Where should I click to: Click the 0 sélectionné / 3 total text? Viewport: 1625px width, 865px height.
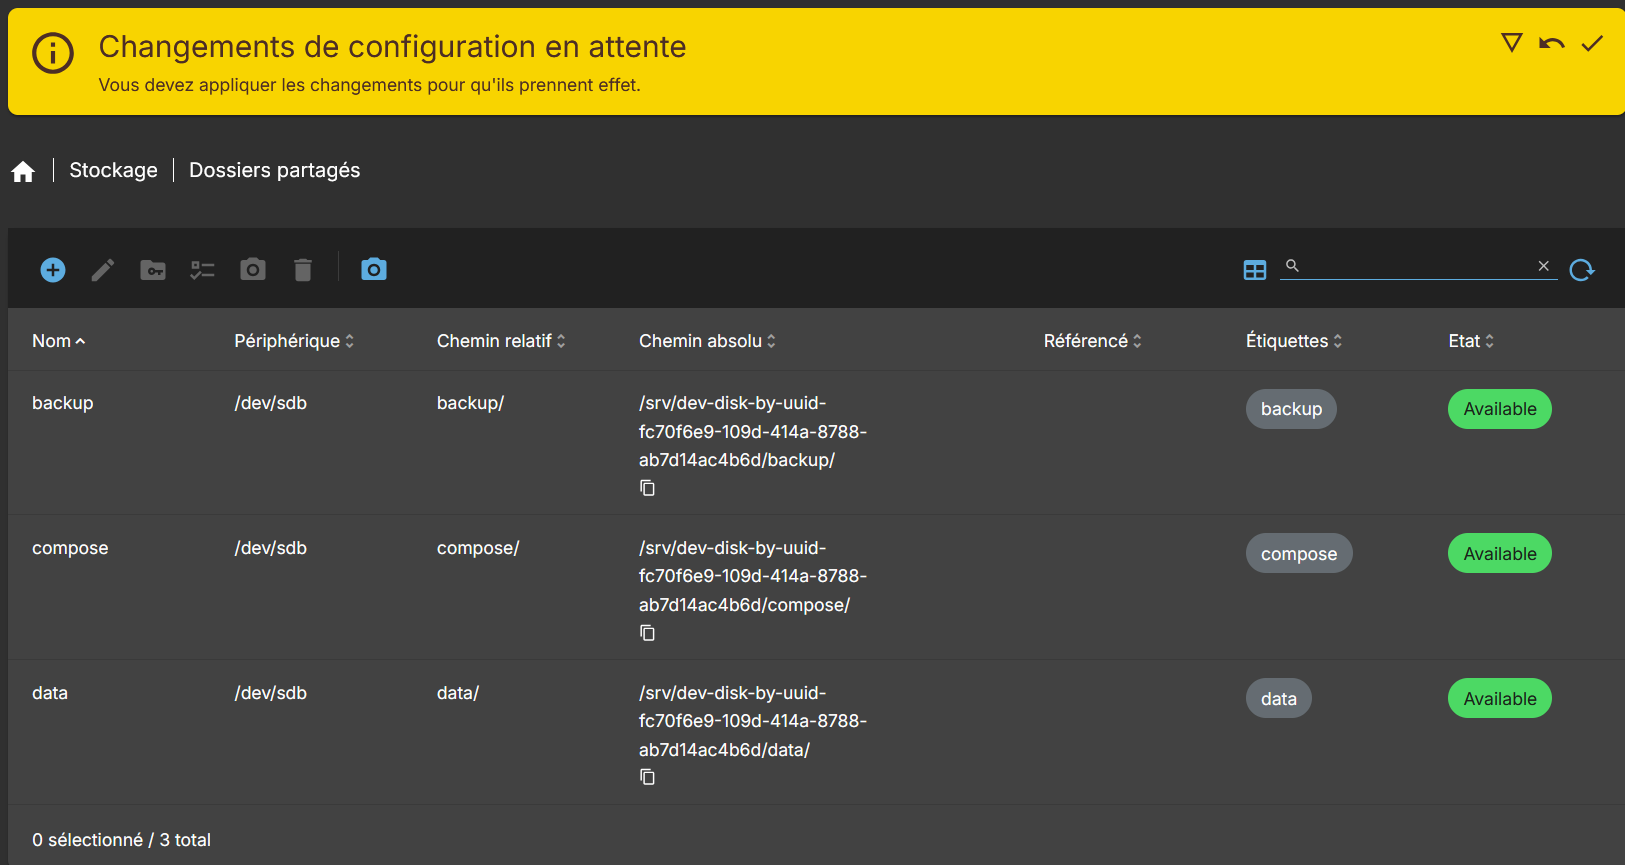121,840
